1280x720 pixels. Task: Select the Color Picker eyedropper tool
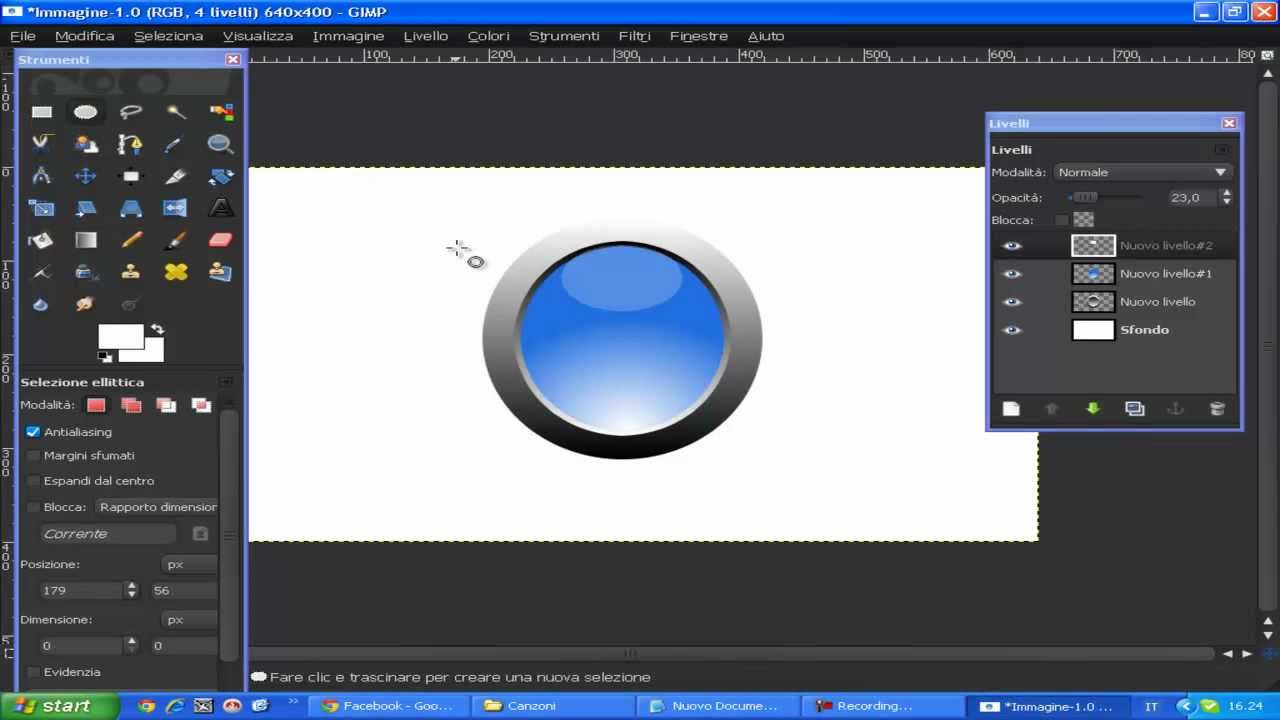[x=176, y=144]
